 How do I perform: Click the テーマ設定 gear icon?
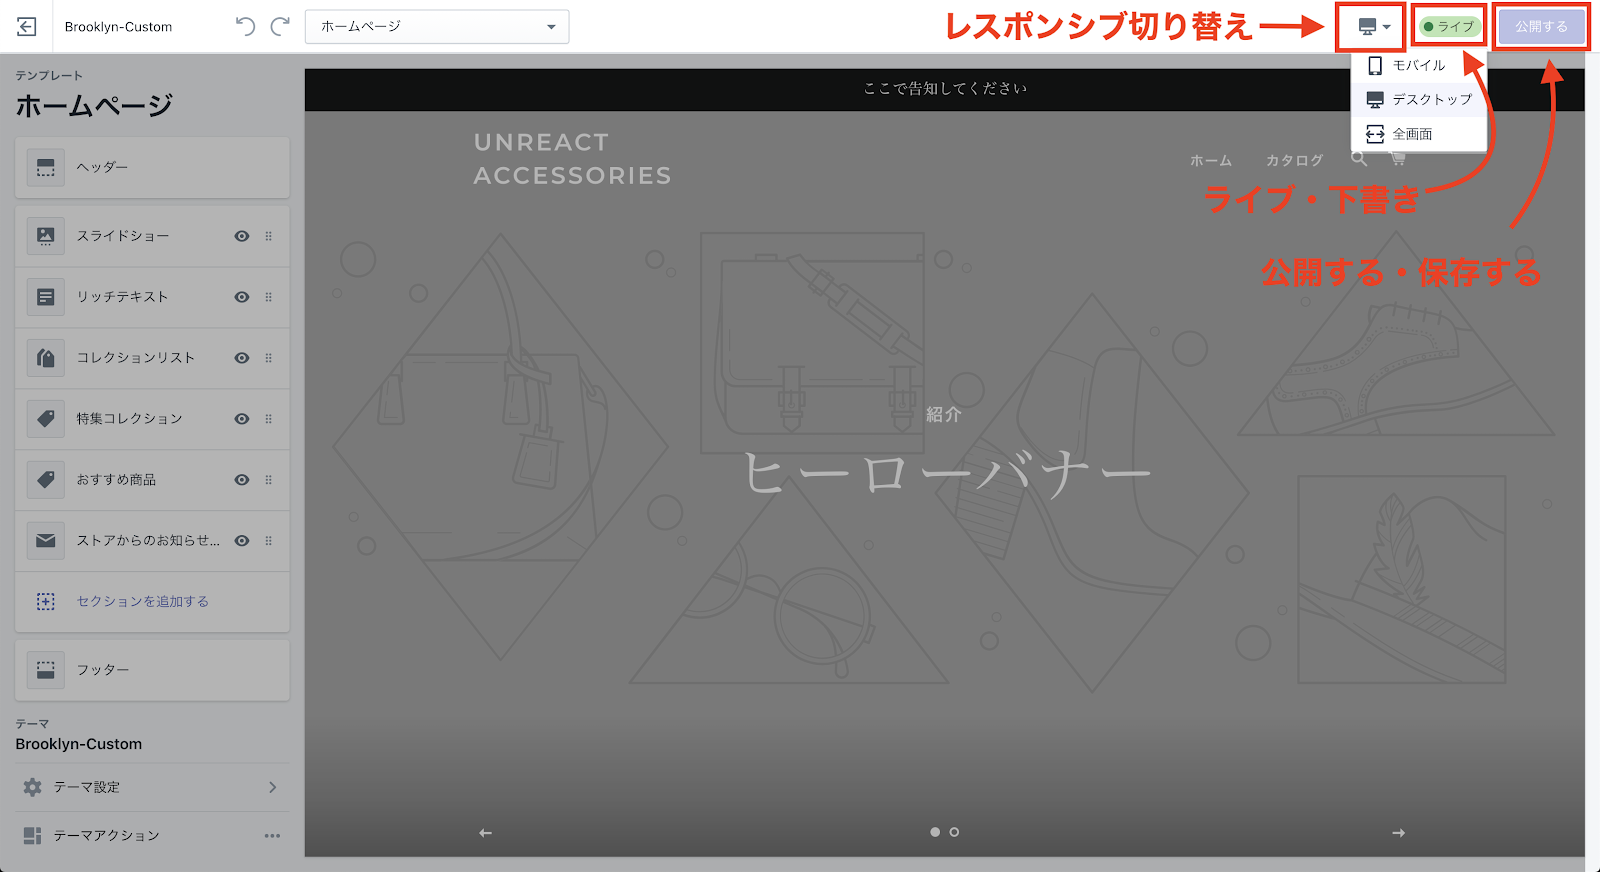33,788
